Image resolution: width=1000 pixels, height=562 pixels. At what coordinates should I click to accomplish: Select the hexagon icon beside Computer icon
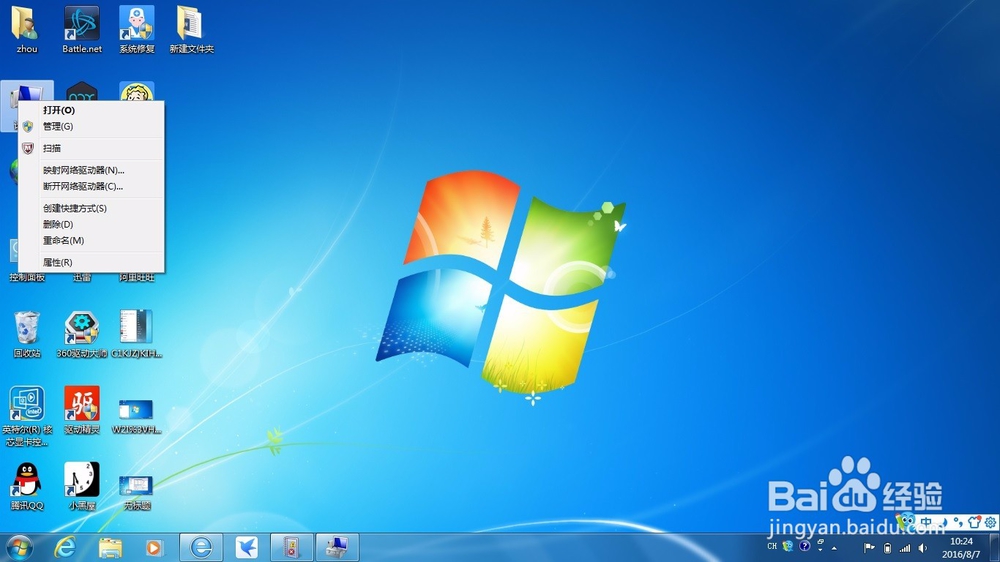pos(82,91)
